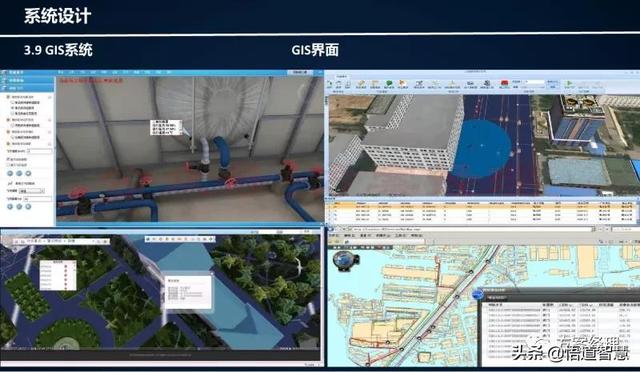Select the radio option under third sidebar group

12,137
